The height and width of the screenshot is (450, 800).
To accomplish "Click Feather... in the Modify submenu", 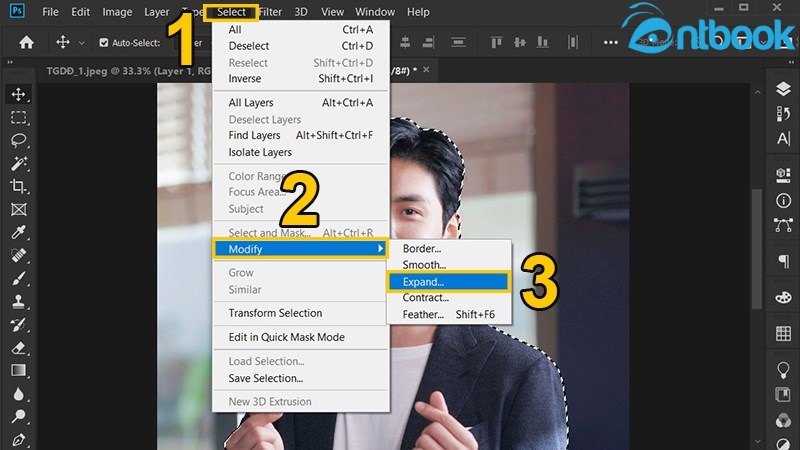I will pos(449,314).
